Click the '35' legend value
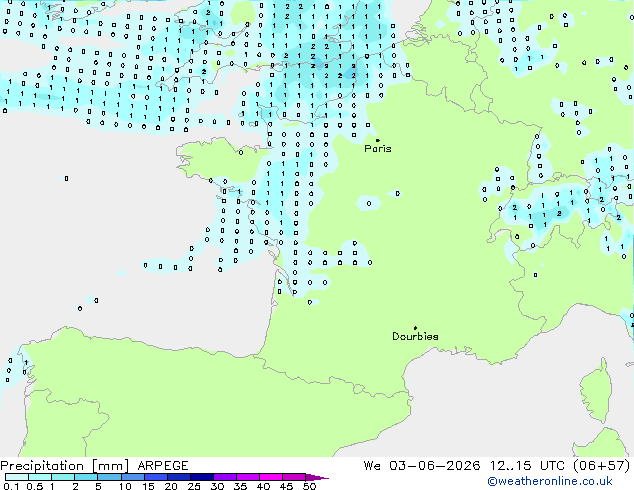634x490 pixels. point(240,486)
